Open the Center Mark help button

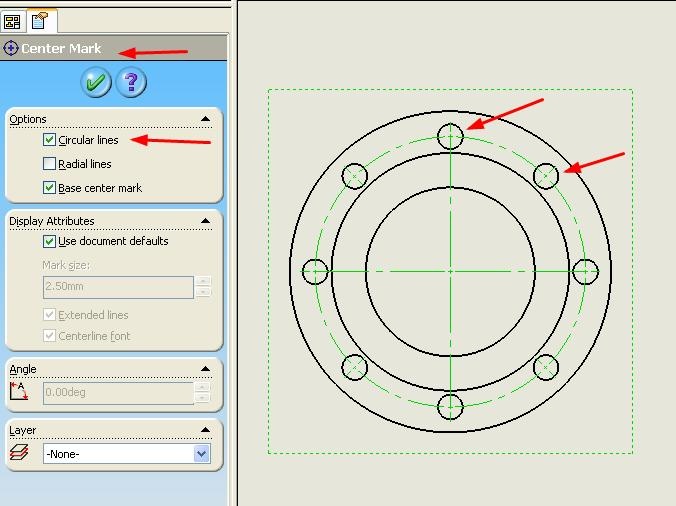pos(131,82)
